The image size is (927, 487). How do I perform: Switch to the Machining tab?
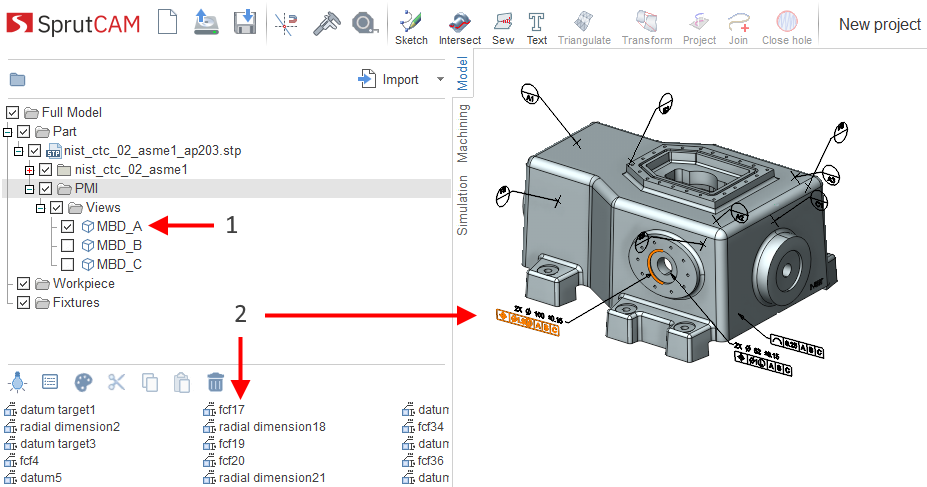463,132
